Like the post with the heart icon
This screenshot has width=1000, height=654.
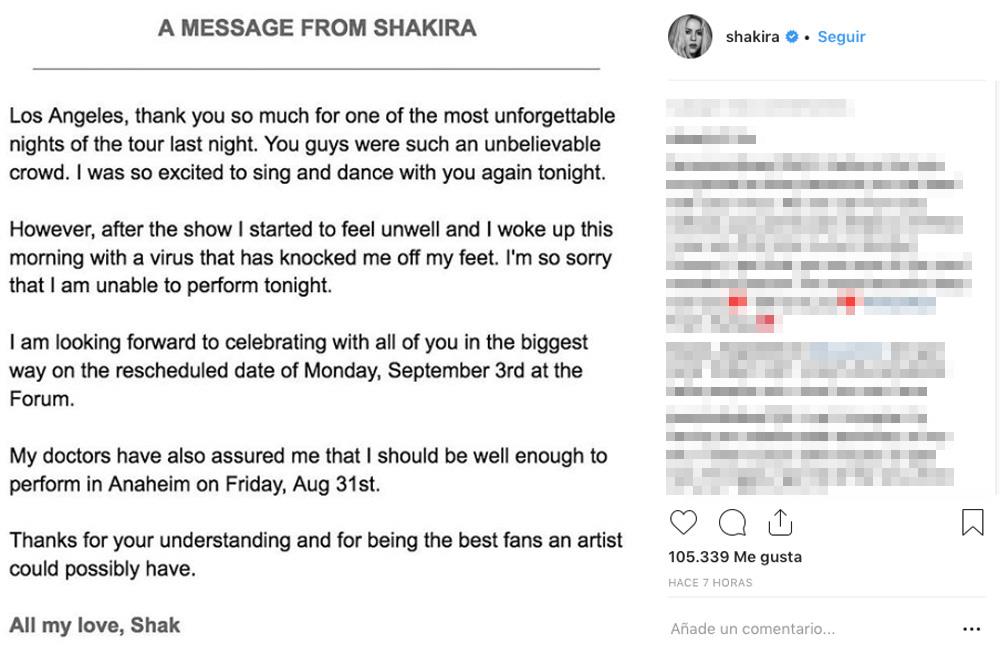(x=683, y=522)
